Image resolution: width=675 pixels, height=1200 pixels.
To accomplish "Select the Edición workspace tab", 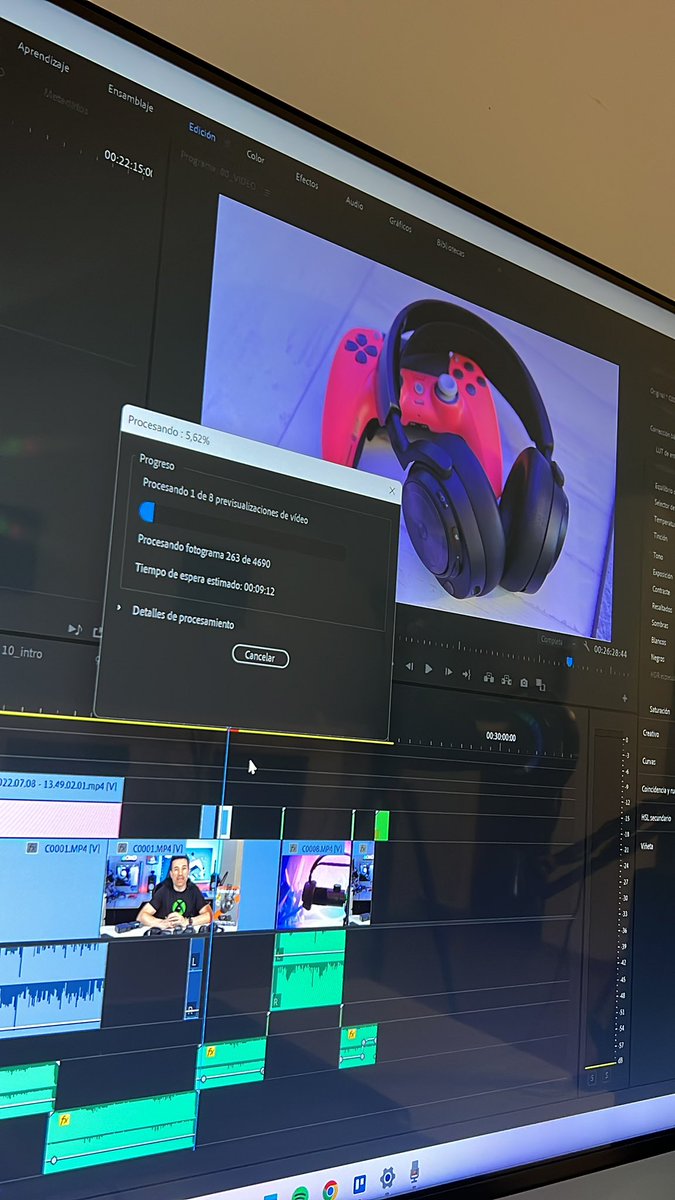I will coord(202,130).
